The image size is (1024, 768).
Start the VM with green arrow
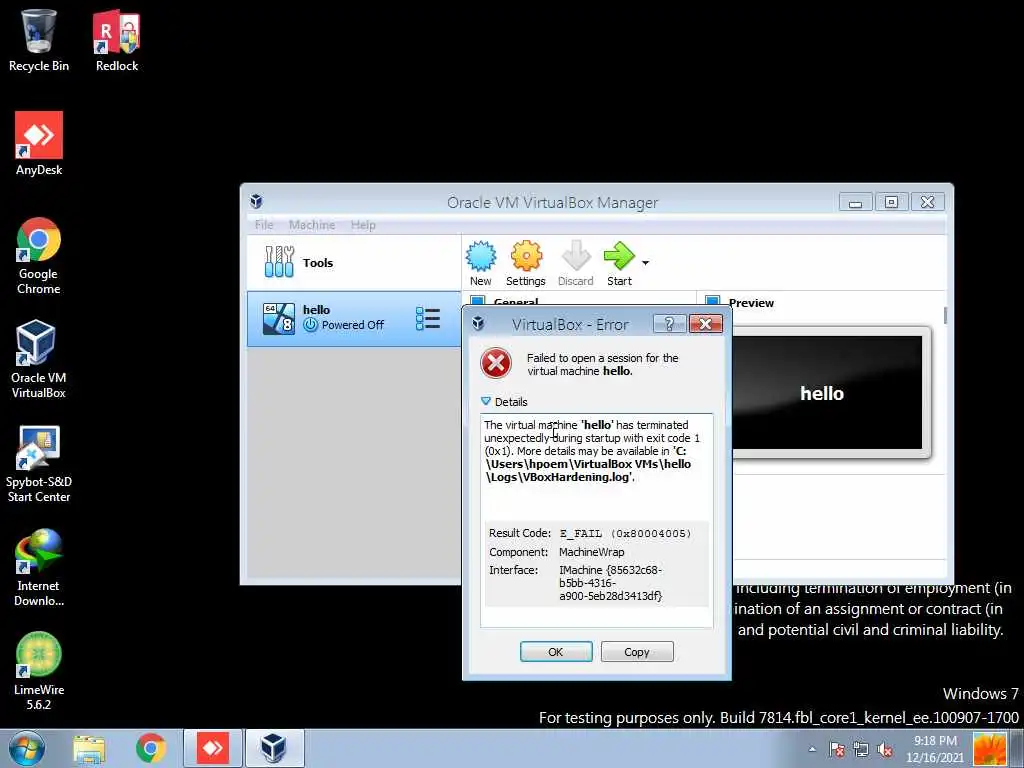(619, 263)
